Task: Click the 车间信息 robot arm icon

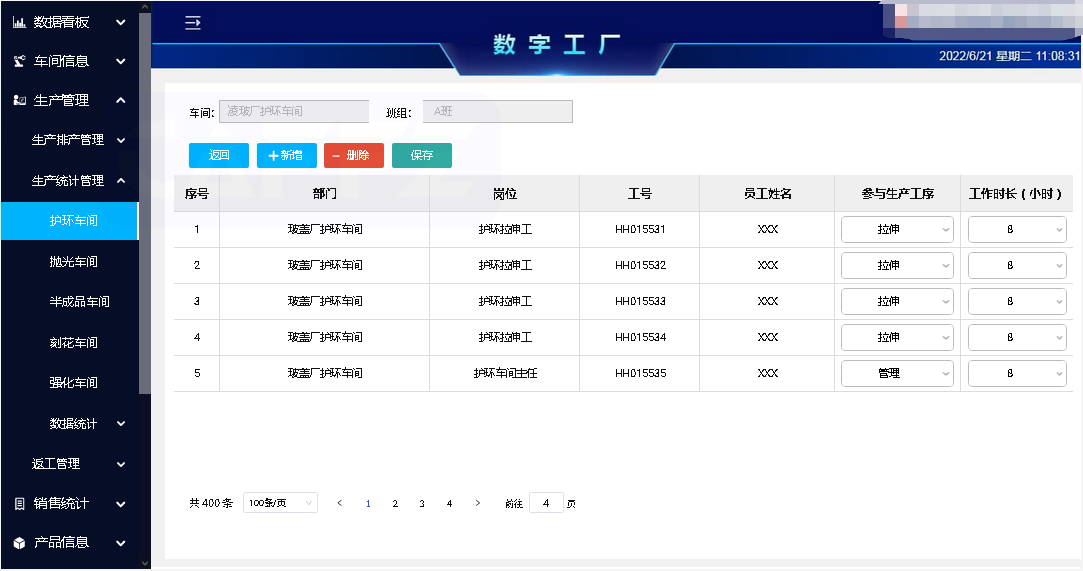Action: click(19, 61)
